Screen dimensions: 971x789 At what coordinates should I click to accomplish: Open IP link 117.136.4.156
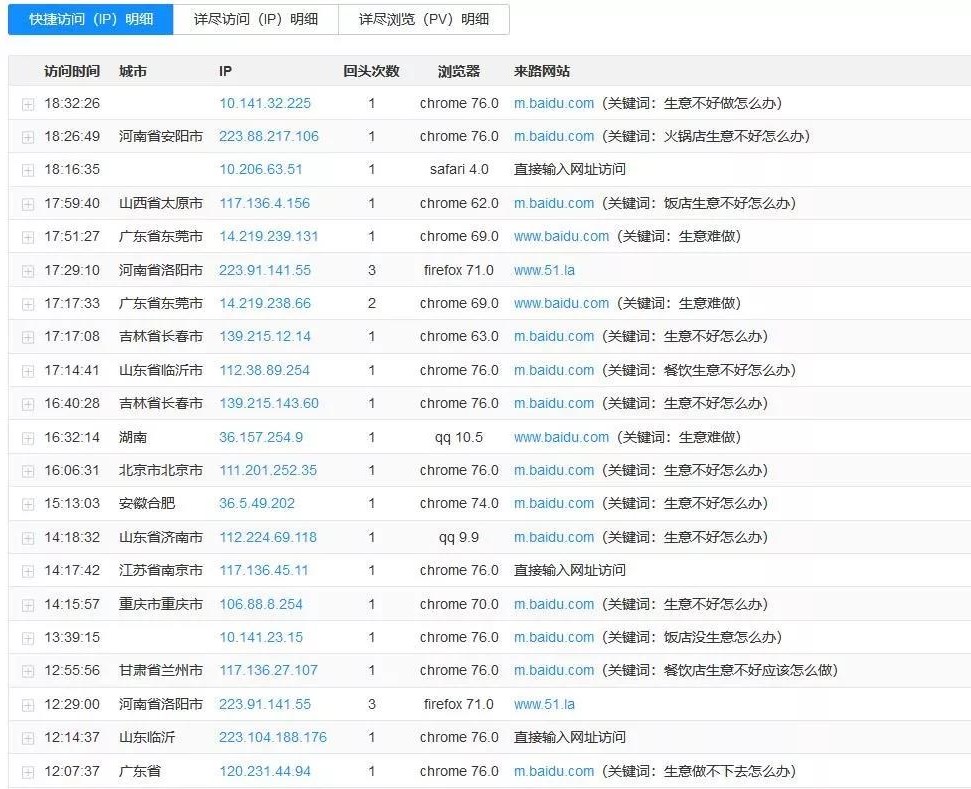pos(264,203)
